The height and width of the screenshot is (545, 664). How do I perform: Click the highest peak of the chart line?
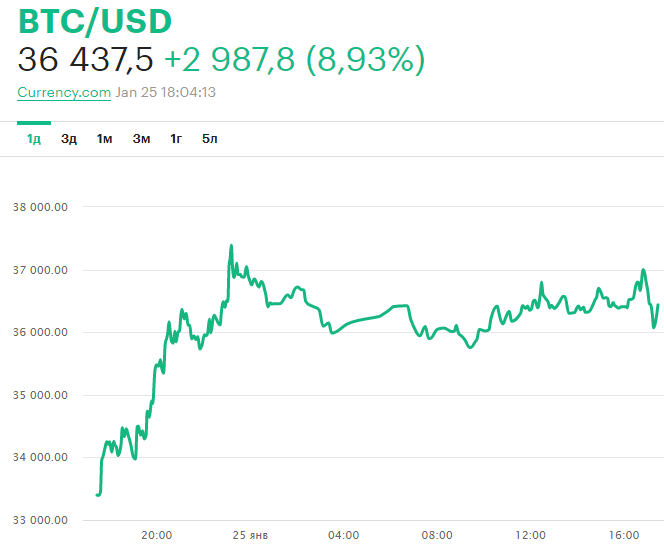[232, 246]
